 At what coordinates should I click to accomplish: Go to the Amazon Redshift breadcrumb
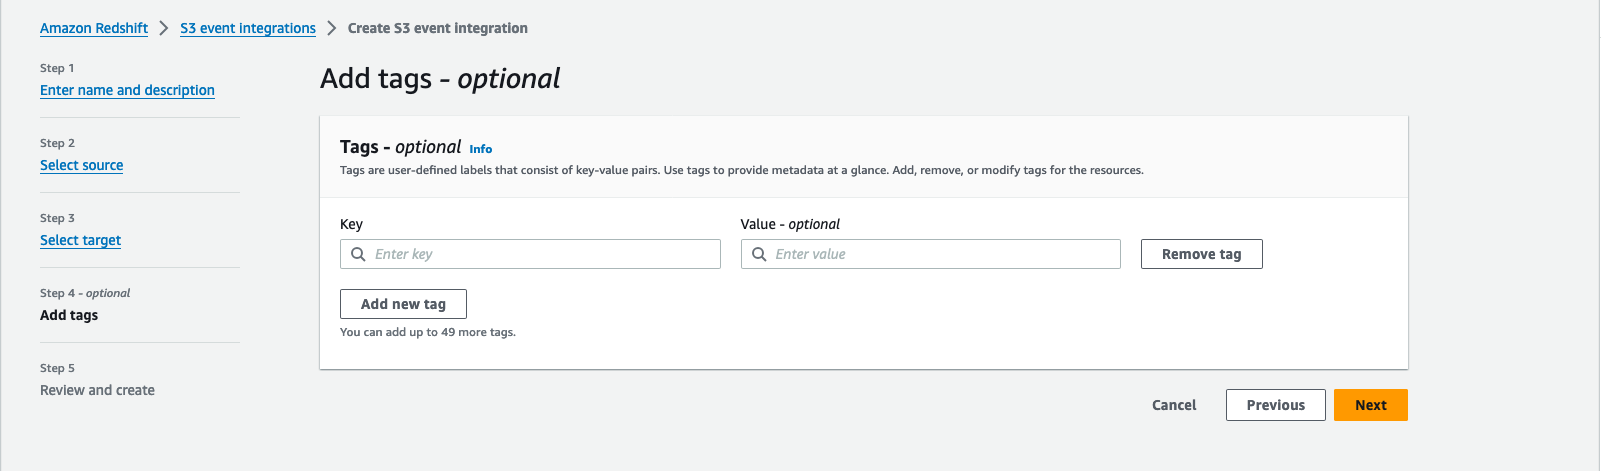pyautogui.click(x=94, y=28)
